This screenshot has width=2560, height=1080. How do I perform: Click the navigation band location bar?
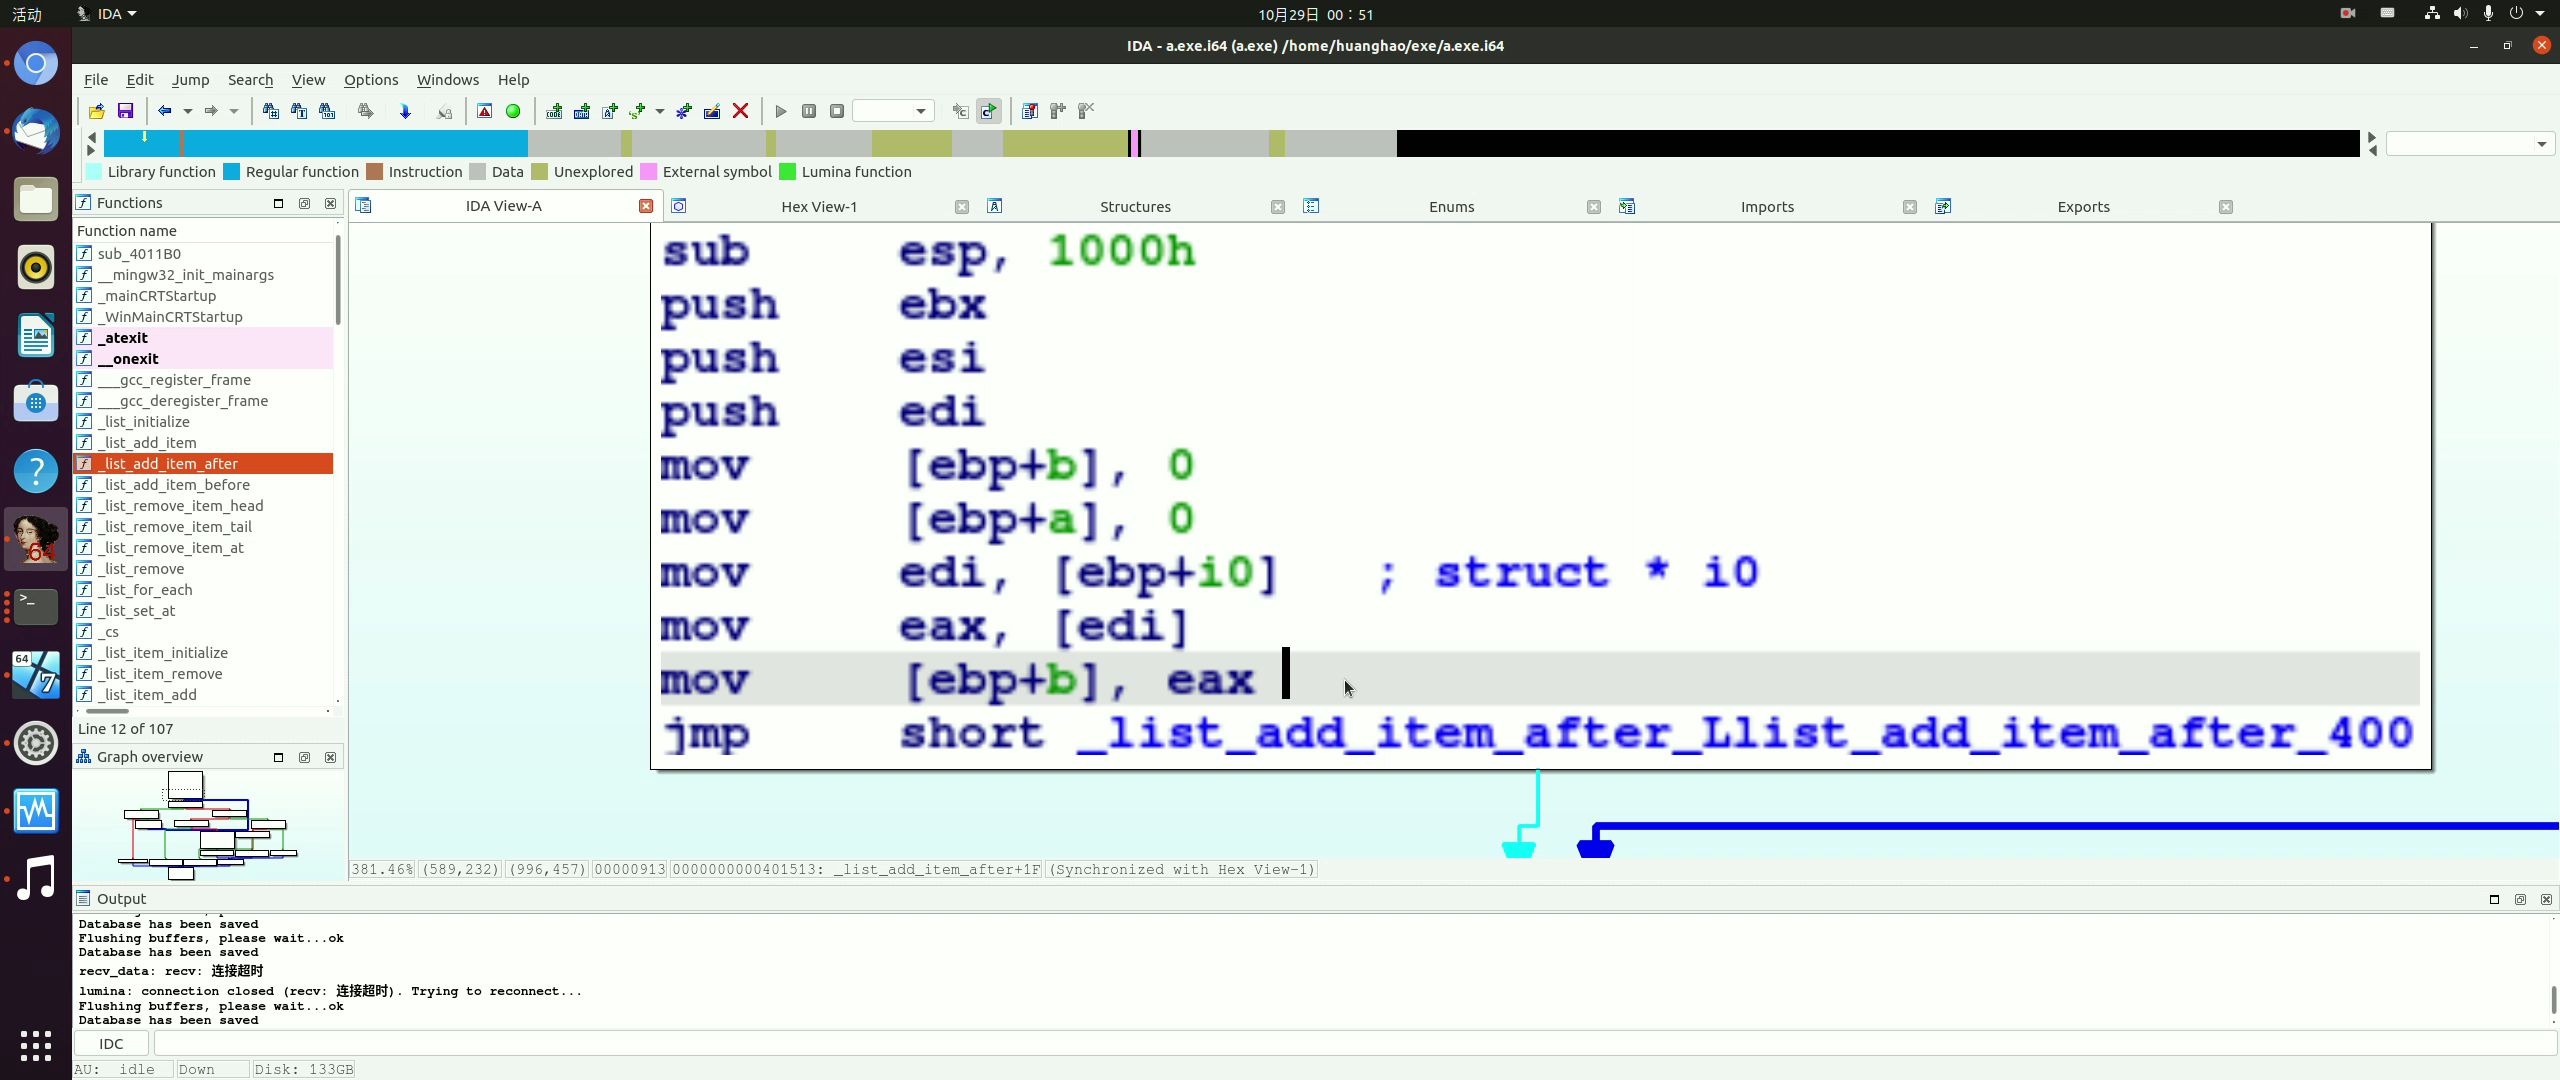(x=1232, y=144)
